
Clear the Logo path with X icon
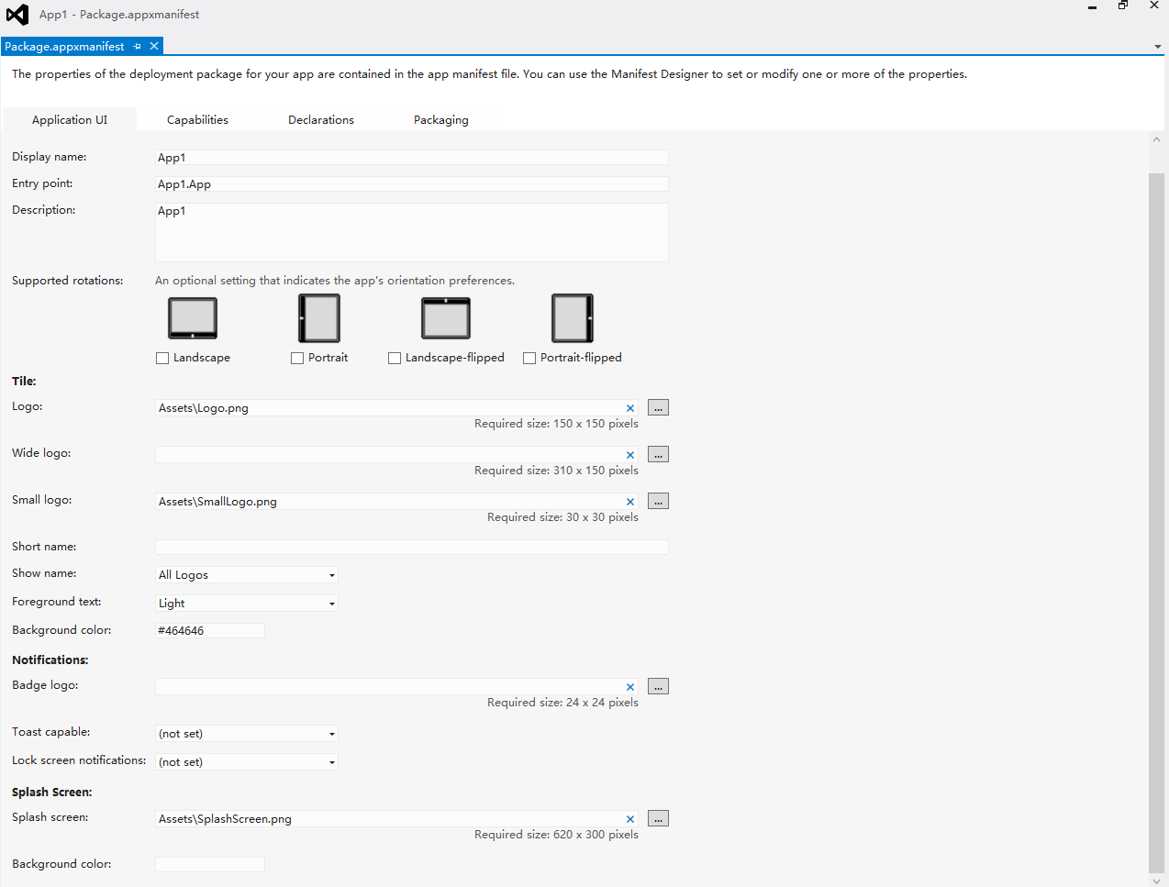point(630,408)
